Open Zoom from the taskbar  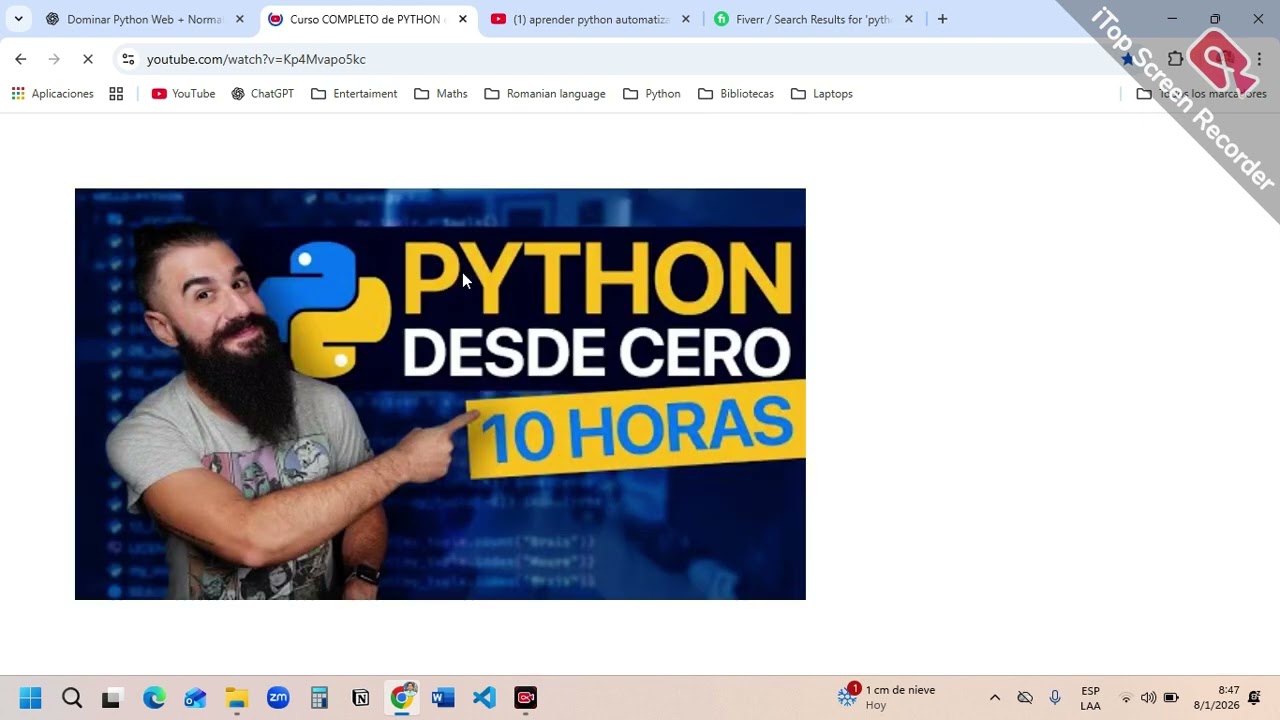[278, 697]
